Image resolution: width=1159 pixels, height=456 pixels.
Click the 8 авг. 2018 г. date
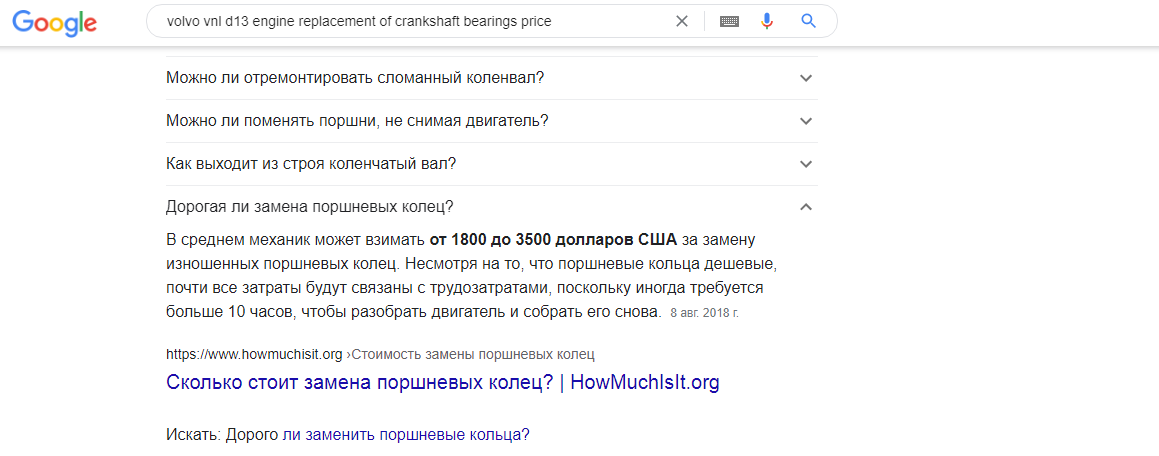pos(704,313)
